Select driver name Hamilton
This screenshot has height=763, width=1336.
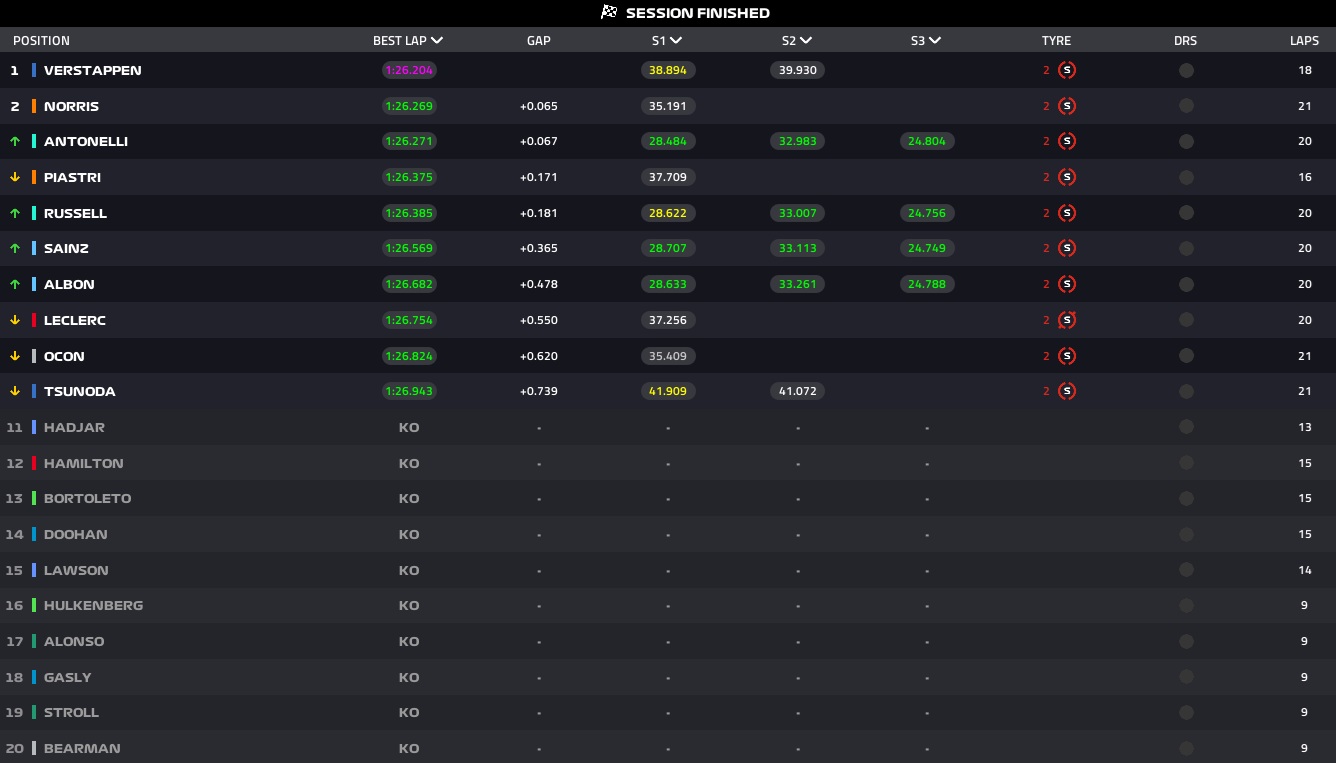click(84, 463)
